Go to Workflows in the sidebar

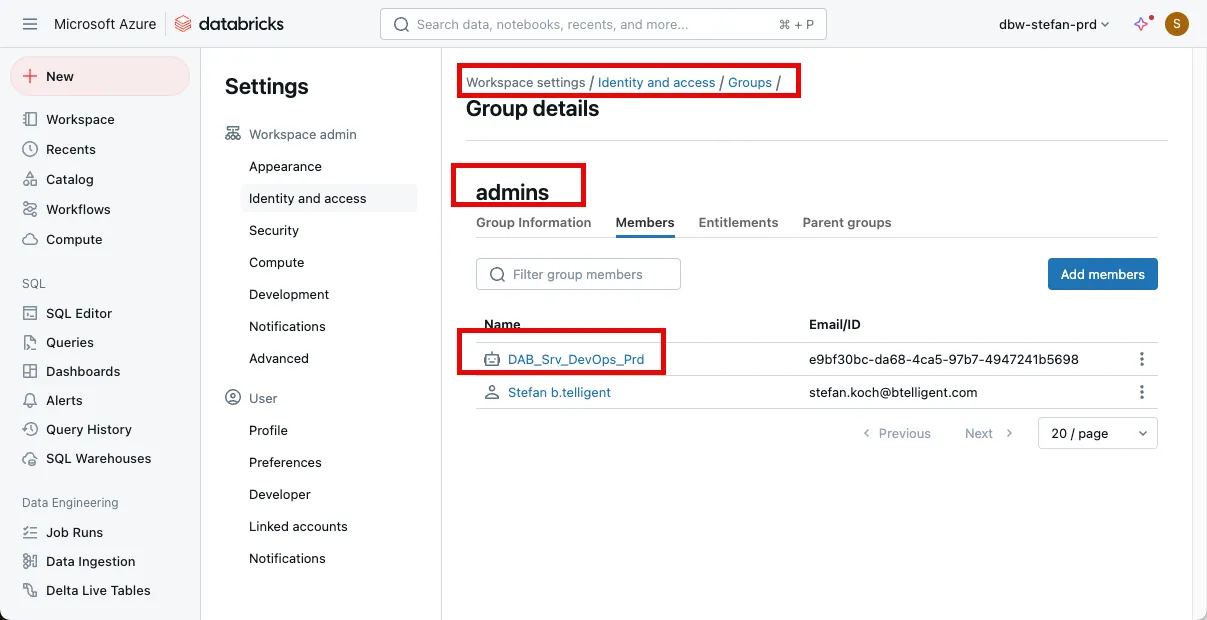click(x=78, y=209)
